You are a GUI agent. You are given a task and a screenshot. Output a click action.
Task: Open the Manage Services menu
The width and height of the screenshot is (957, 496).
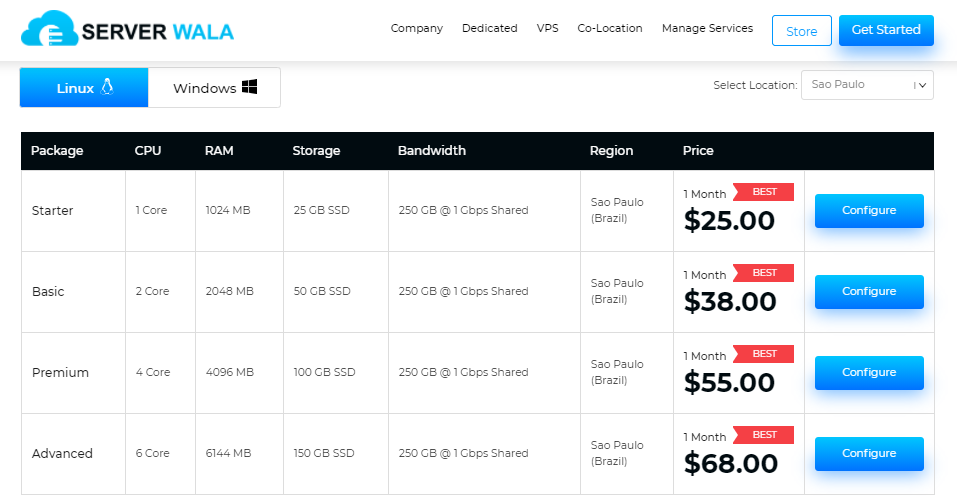tap(707, 29)
